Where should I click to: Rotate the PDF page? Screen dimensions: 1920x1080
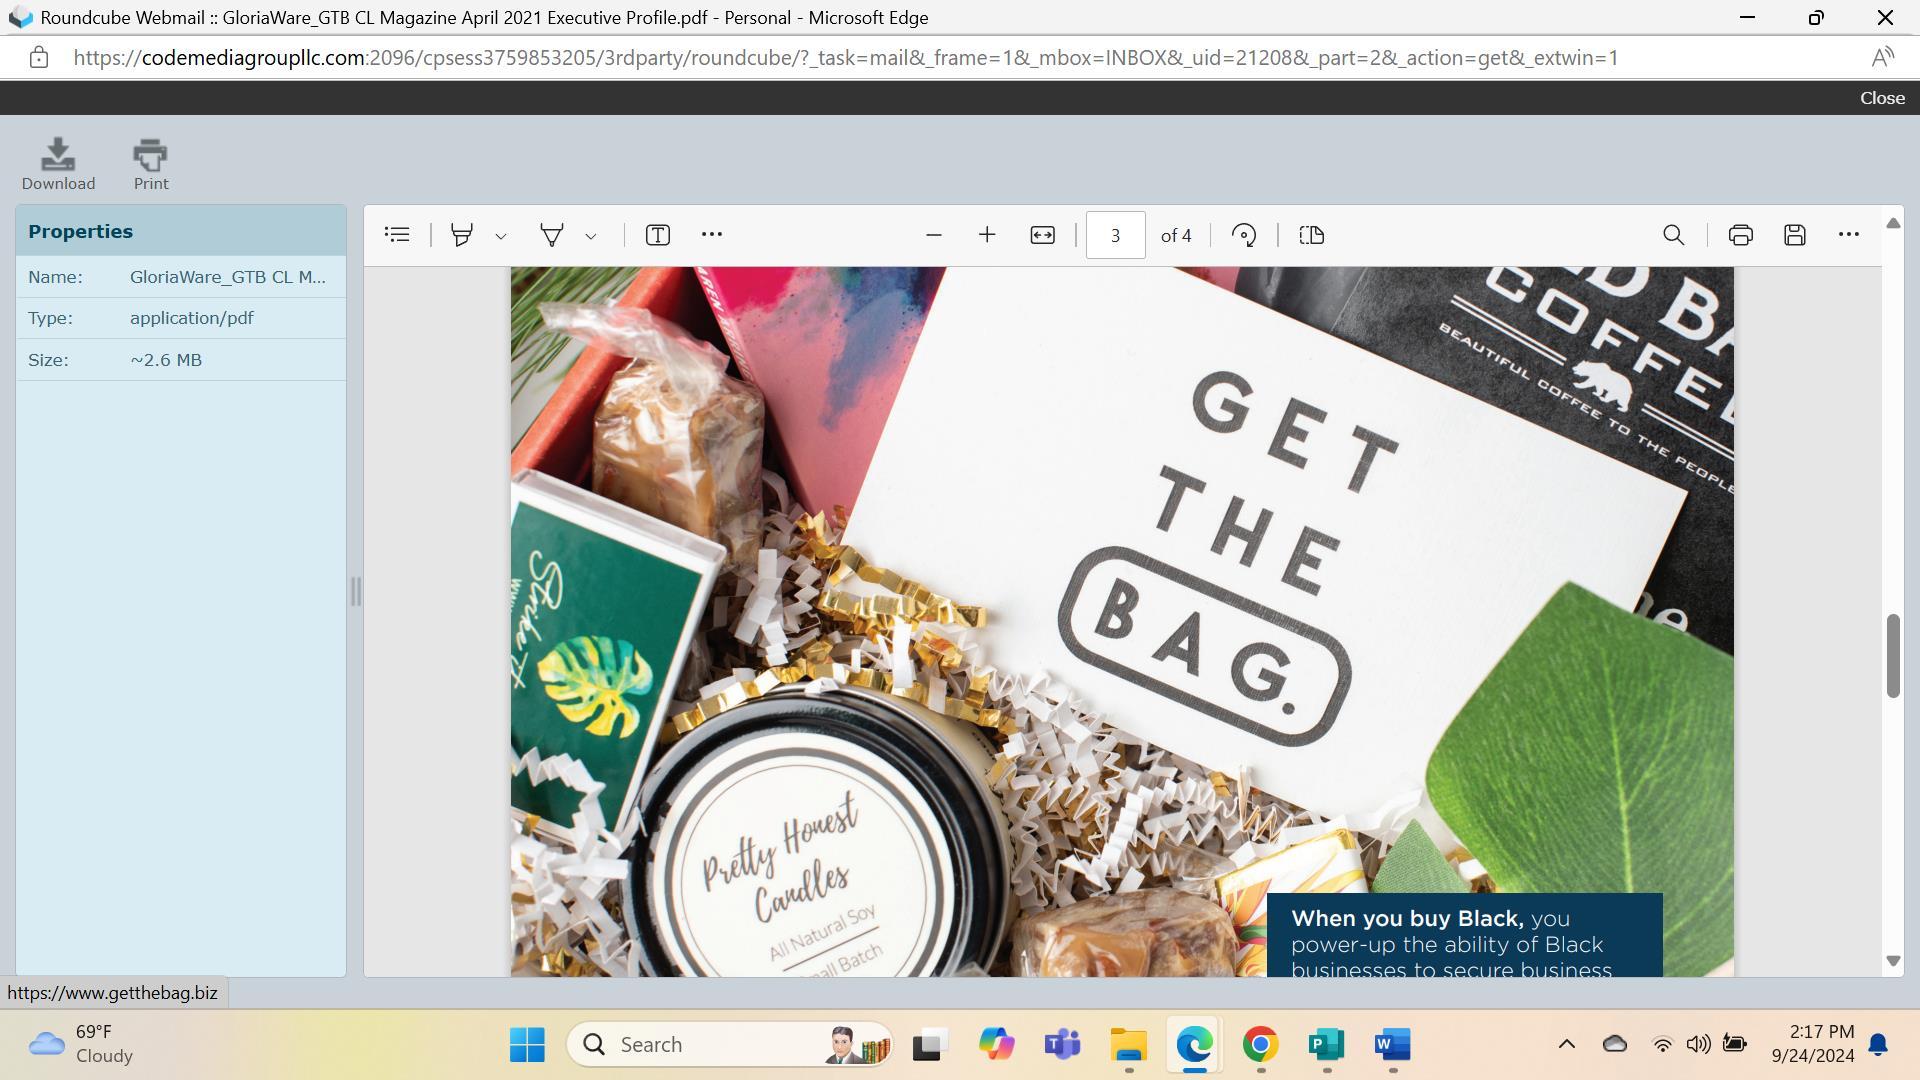click(1244, 235)
